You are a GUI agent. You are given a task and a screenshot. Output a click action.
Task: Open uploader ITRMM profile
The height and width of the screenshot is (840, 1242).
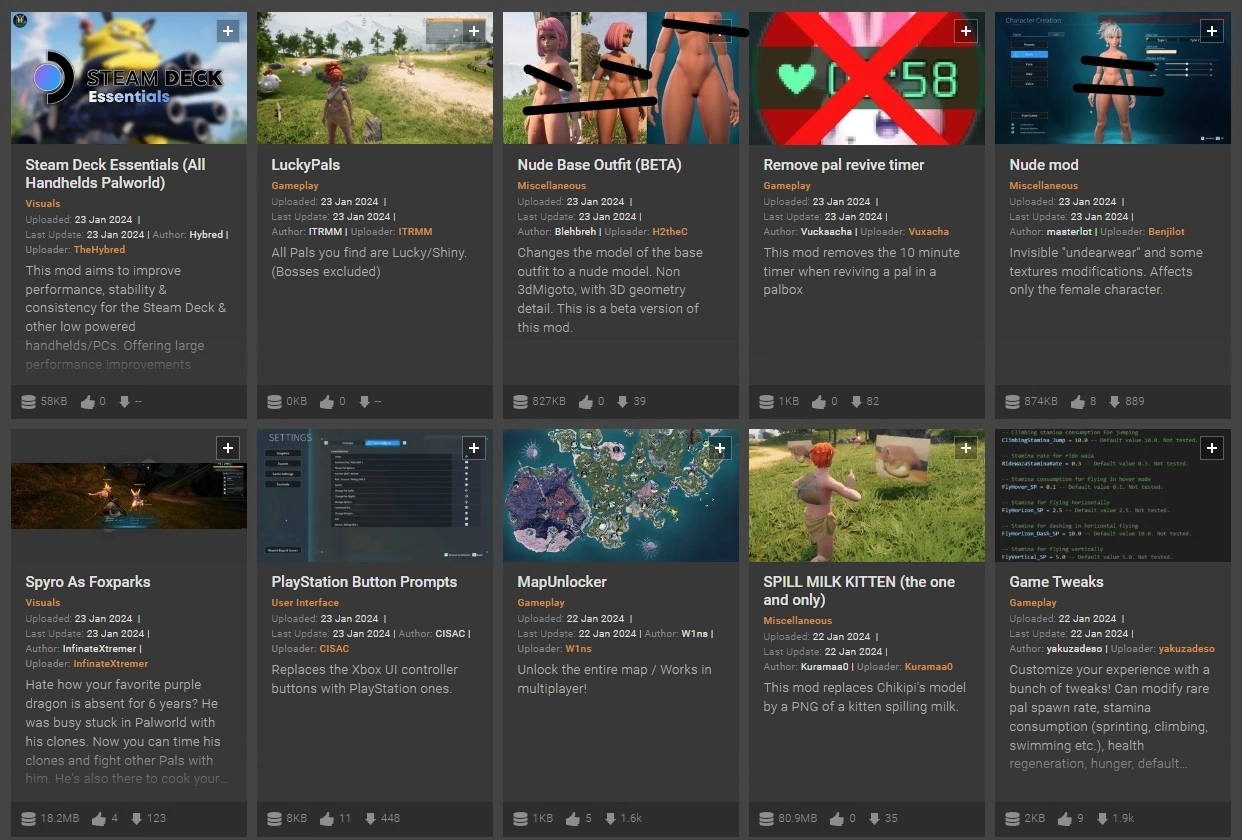tap(415, 232)
